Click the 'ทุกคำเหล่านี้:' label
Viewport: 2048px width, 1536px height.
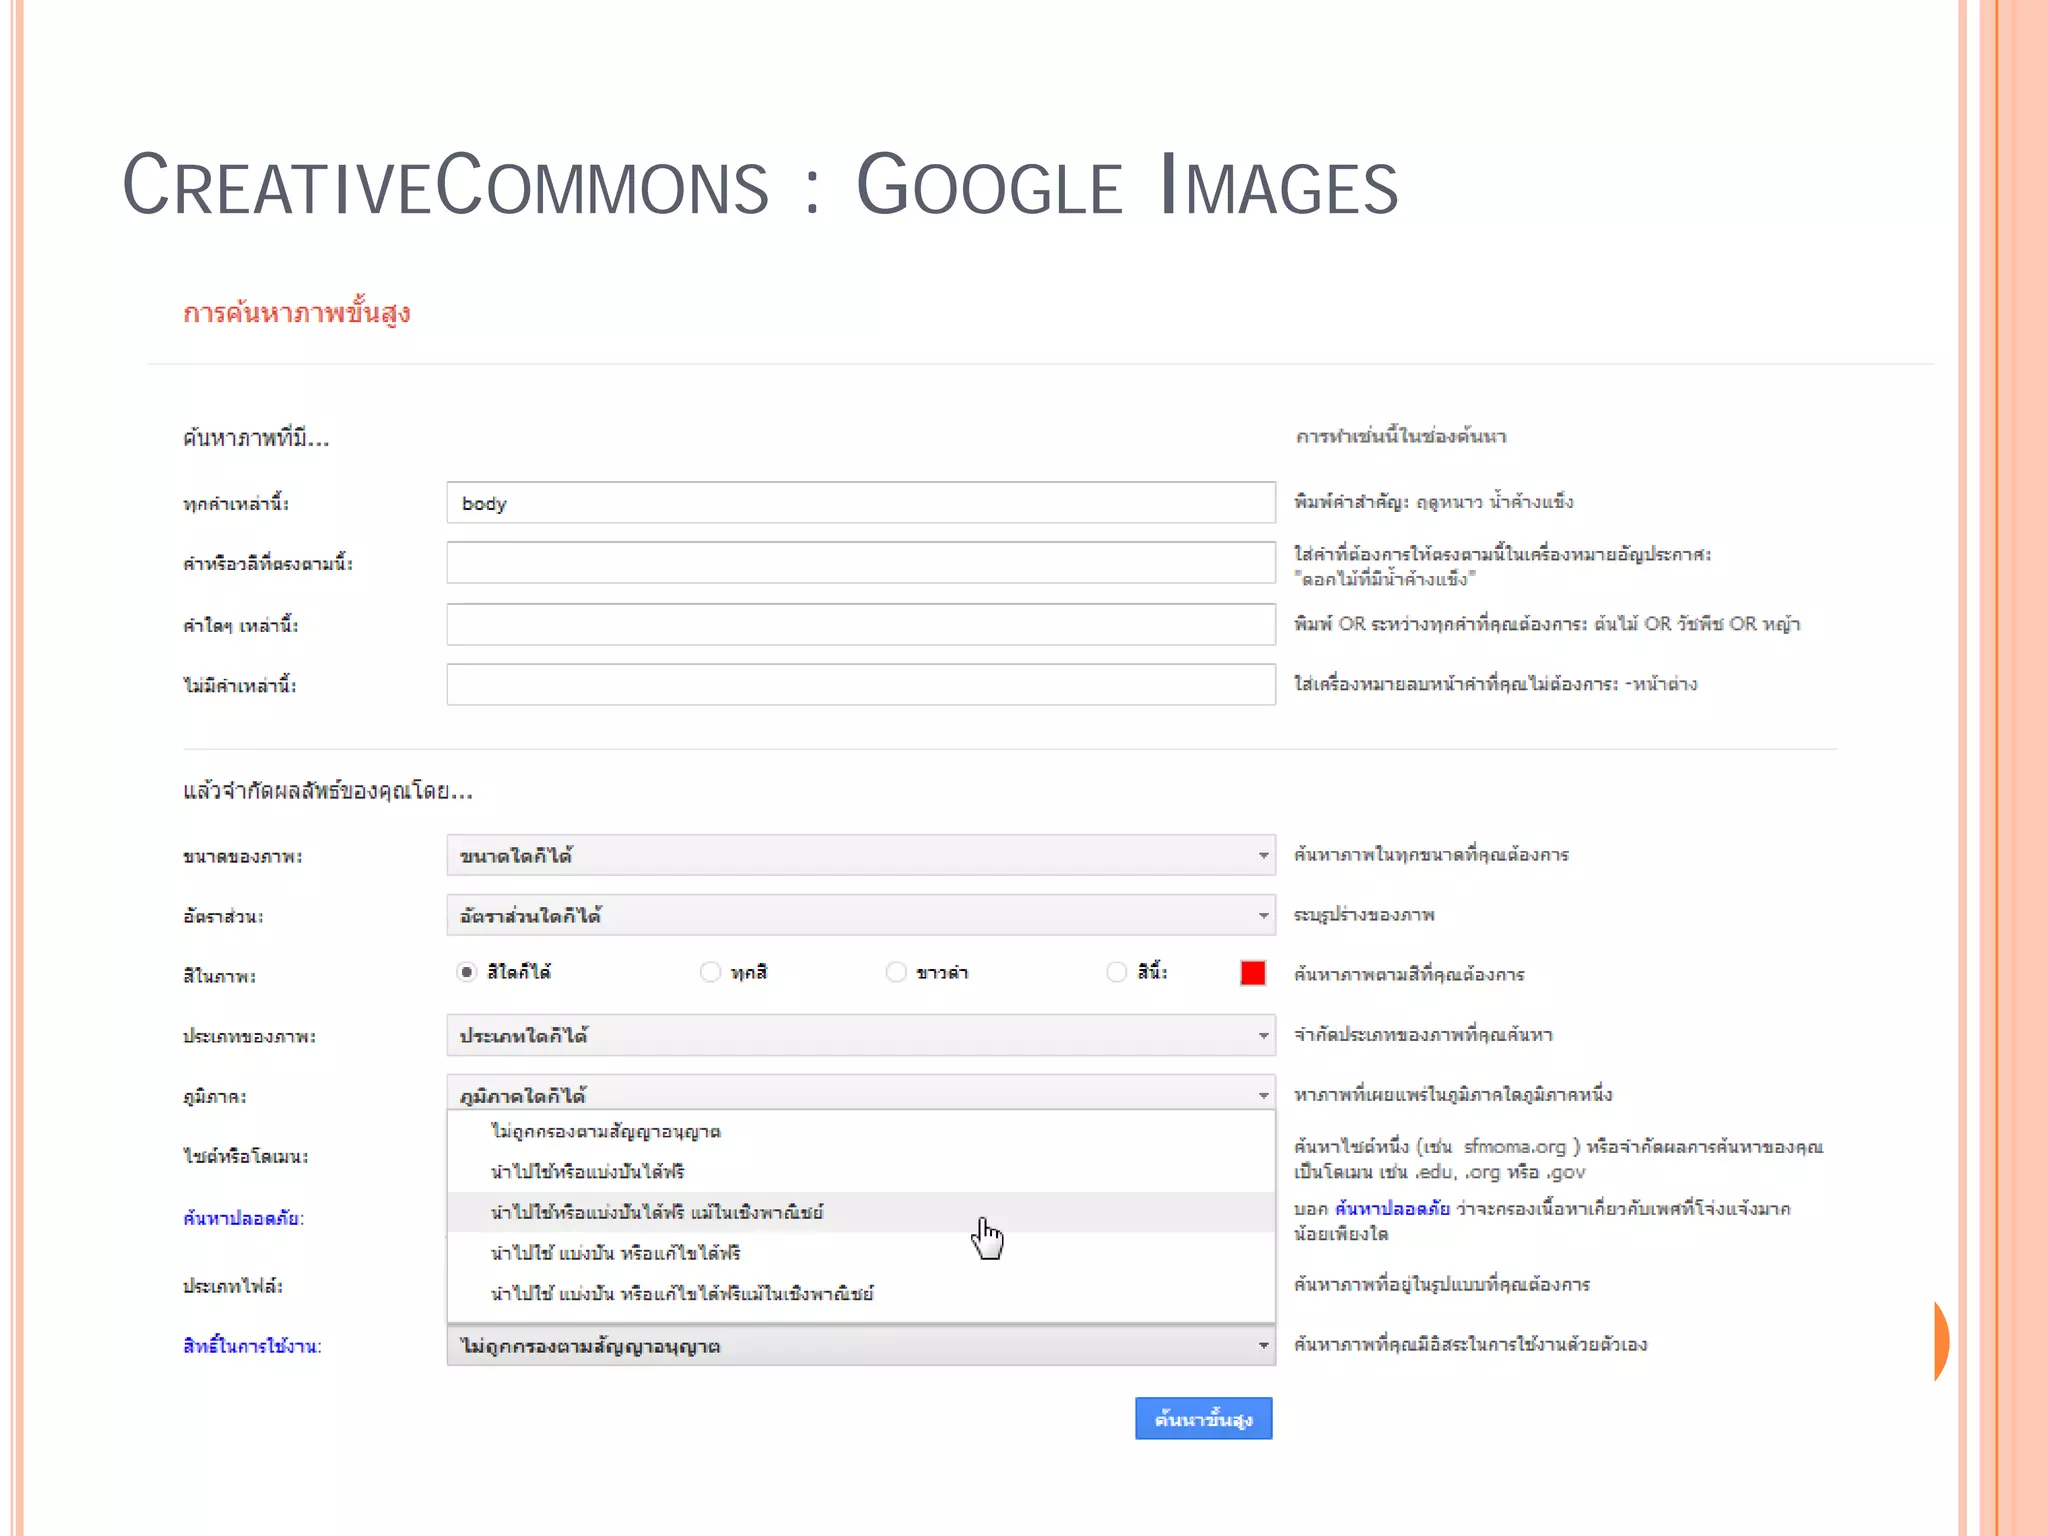click(236, 504)
